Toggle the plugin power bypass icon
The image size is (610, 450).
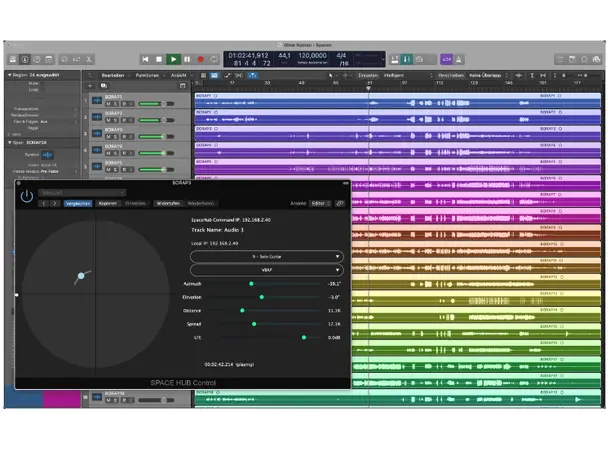click(x=27, y=196)
